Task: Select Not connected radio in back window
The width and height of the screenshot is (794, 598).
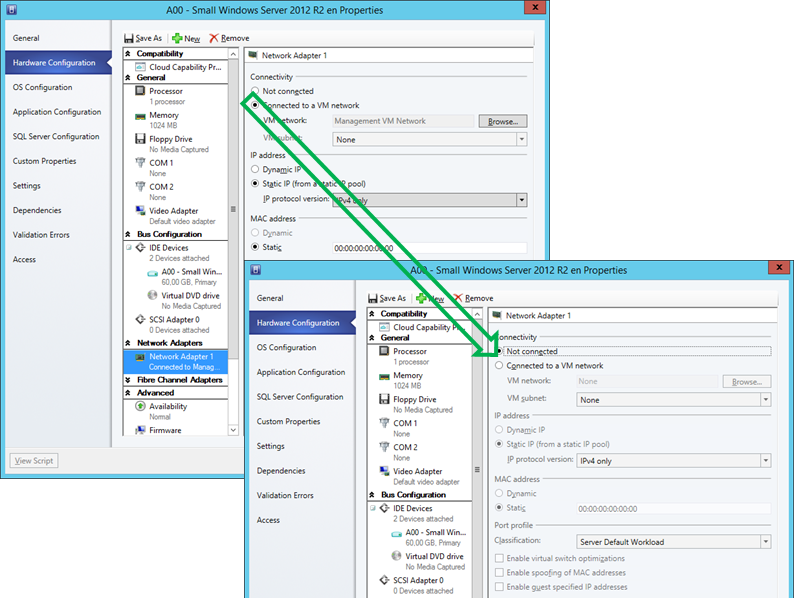Action: 255,91
